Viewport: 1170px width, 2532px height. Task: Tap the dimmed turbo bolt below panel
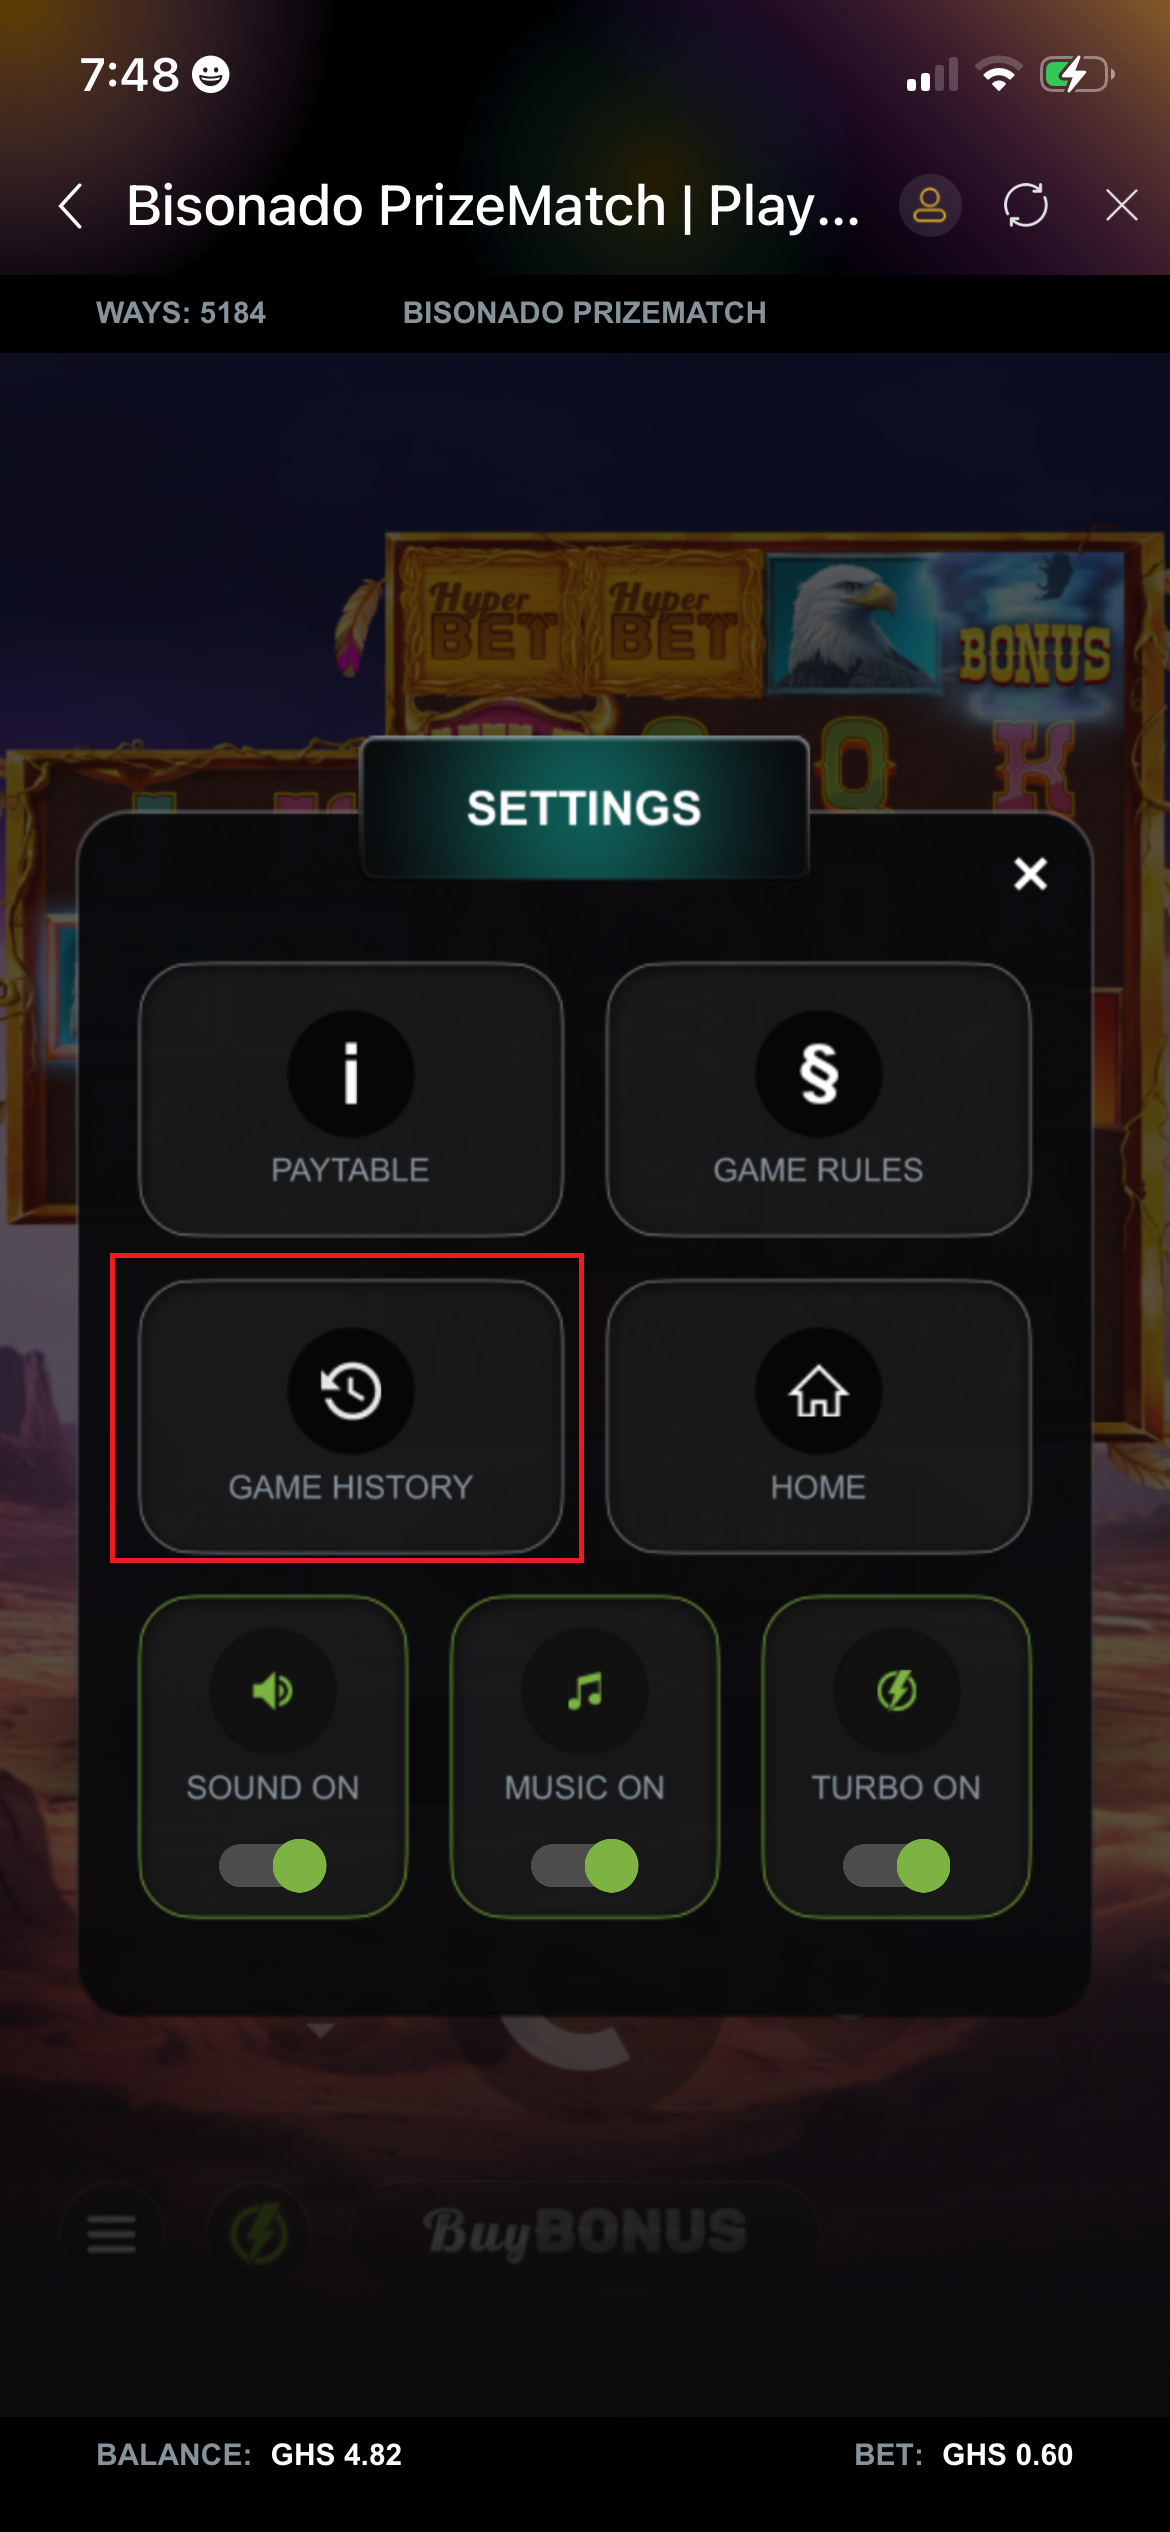[x=259, y=2232]
